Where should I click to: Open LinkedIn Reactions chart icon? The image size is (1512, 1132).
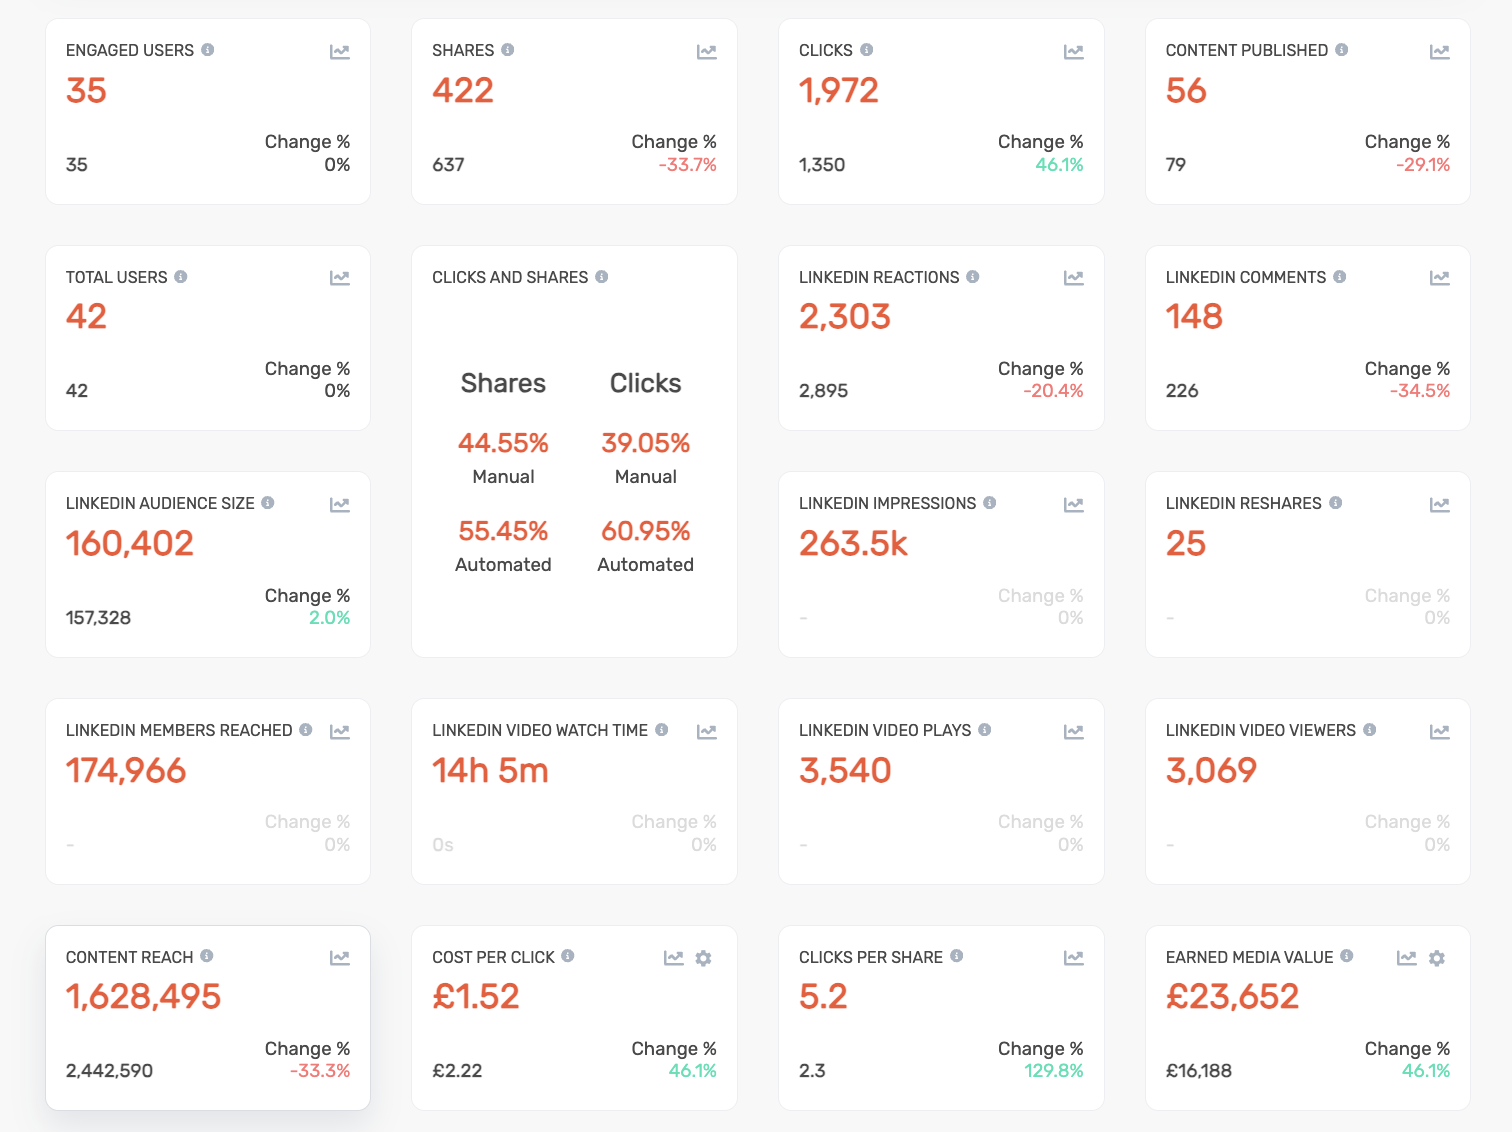pyautogui.click(x=1074, y=278)
